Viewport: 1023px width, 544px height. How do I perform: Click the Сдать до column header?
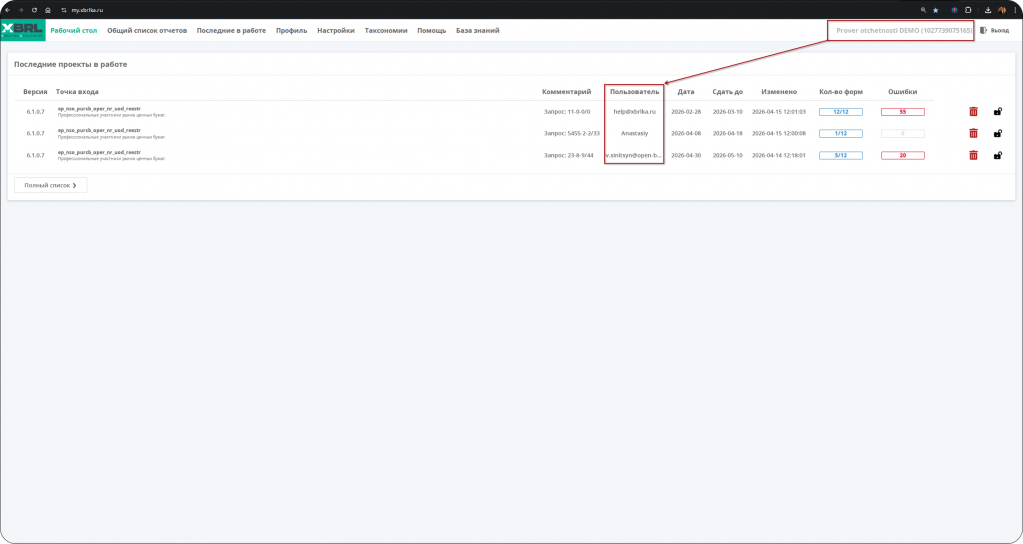(727, 92)
